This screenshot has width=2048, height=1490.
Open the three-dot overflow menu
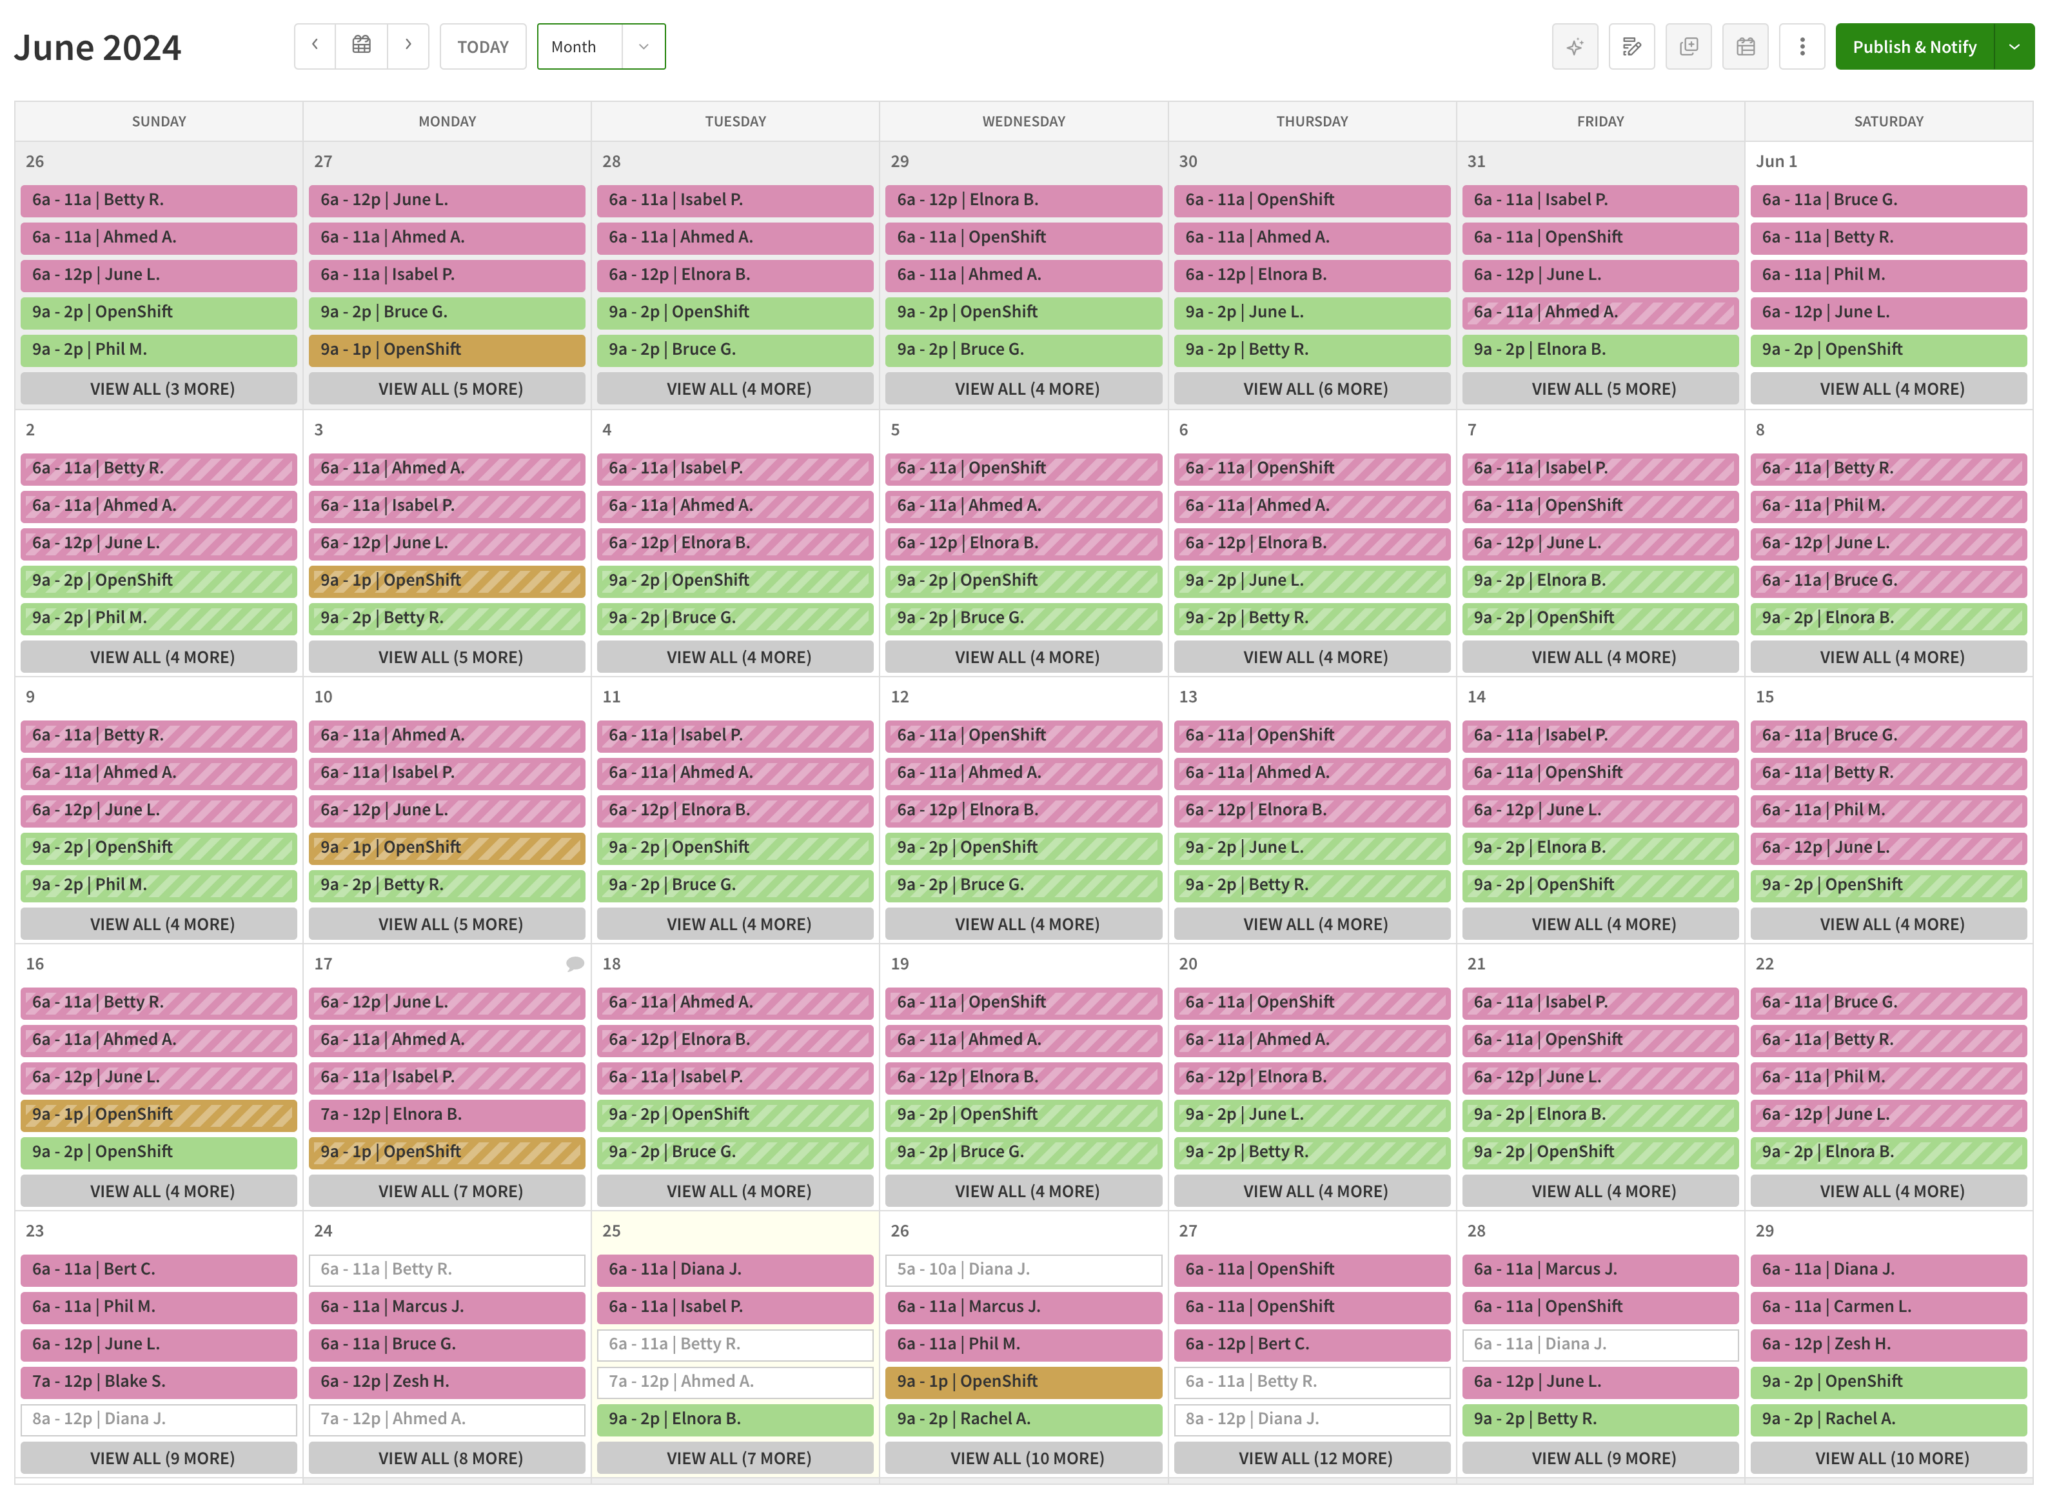[1802, 46]
